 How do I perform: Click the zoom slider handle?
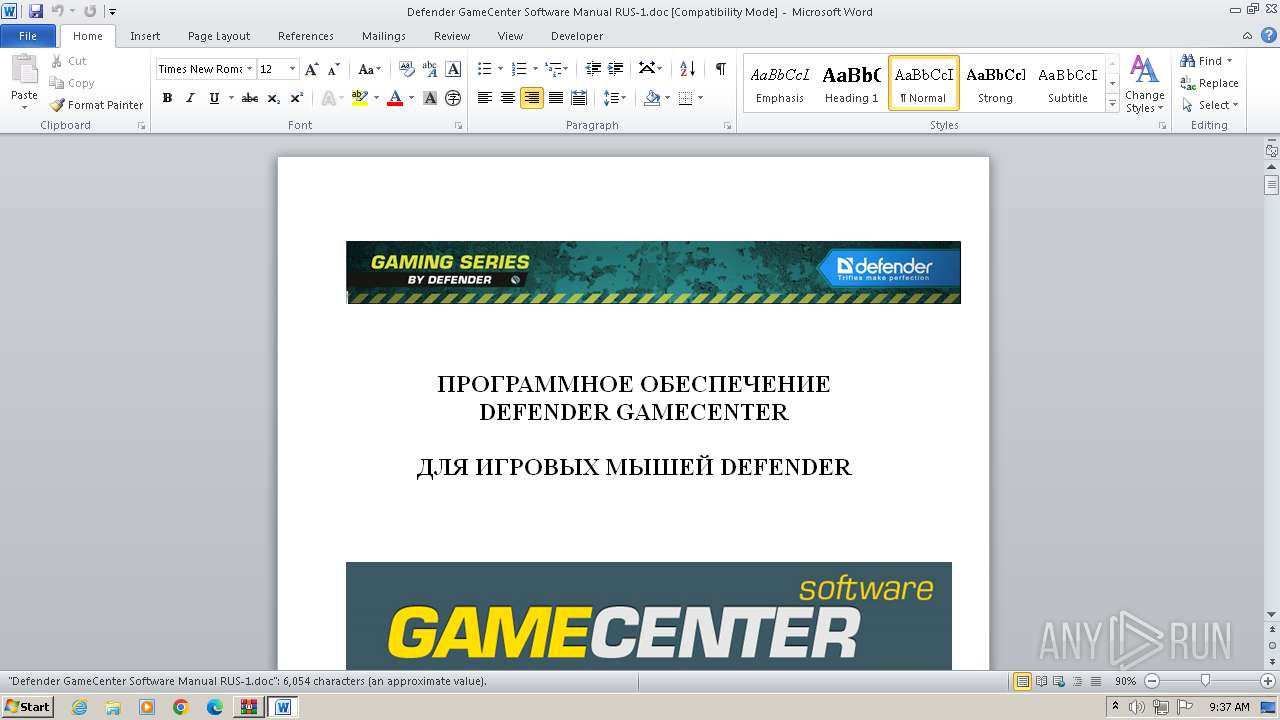(1205, 681)
